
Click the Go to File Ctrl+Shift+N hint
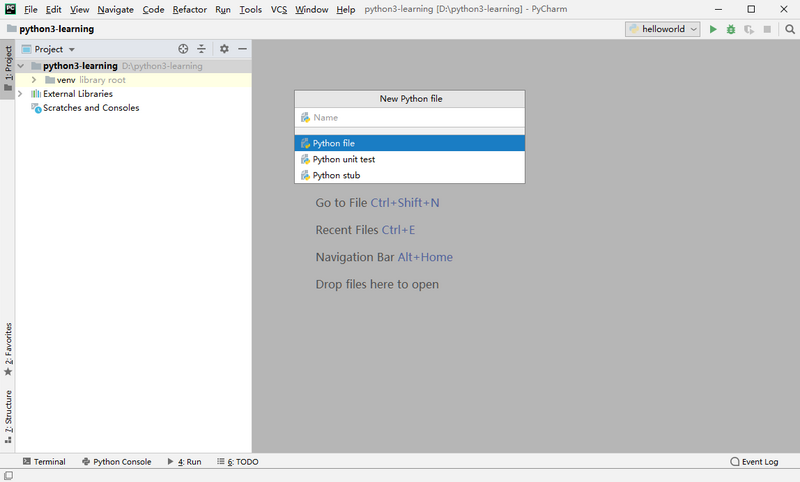pyautogui.click(x=377, y=203)
